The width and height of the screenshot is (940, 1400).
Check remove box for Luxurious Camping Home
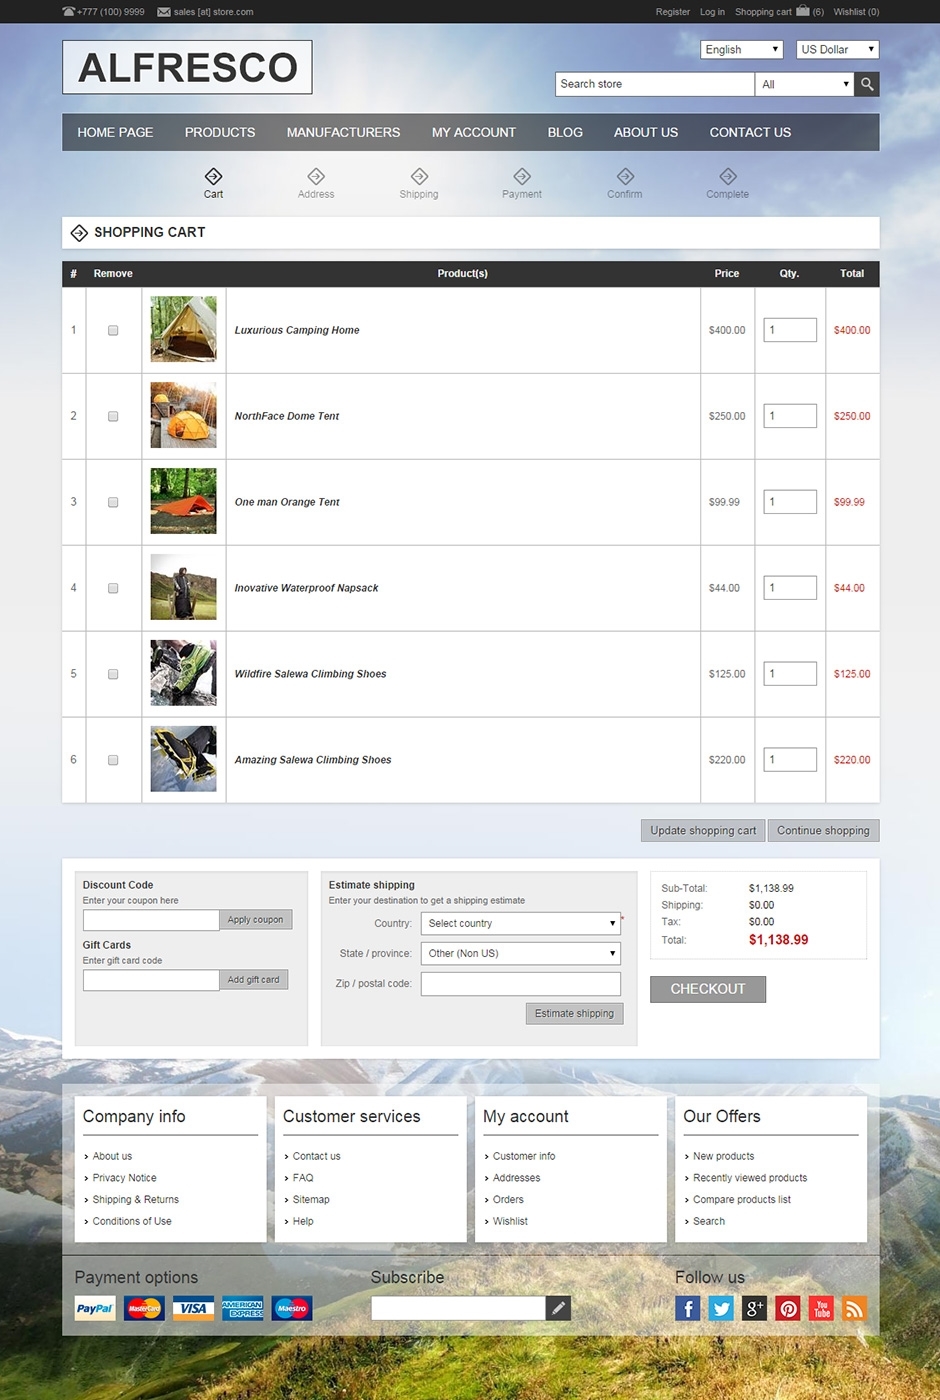pos(113,330)
